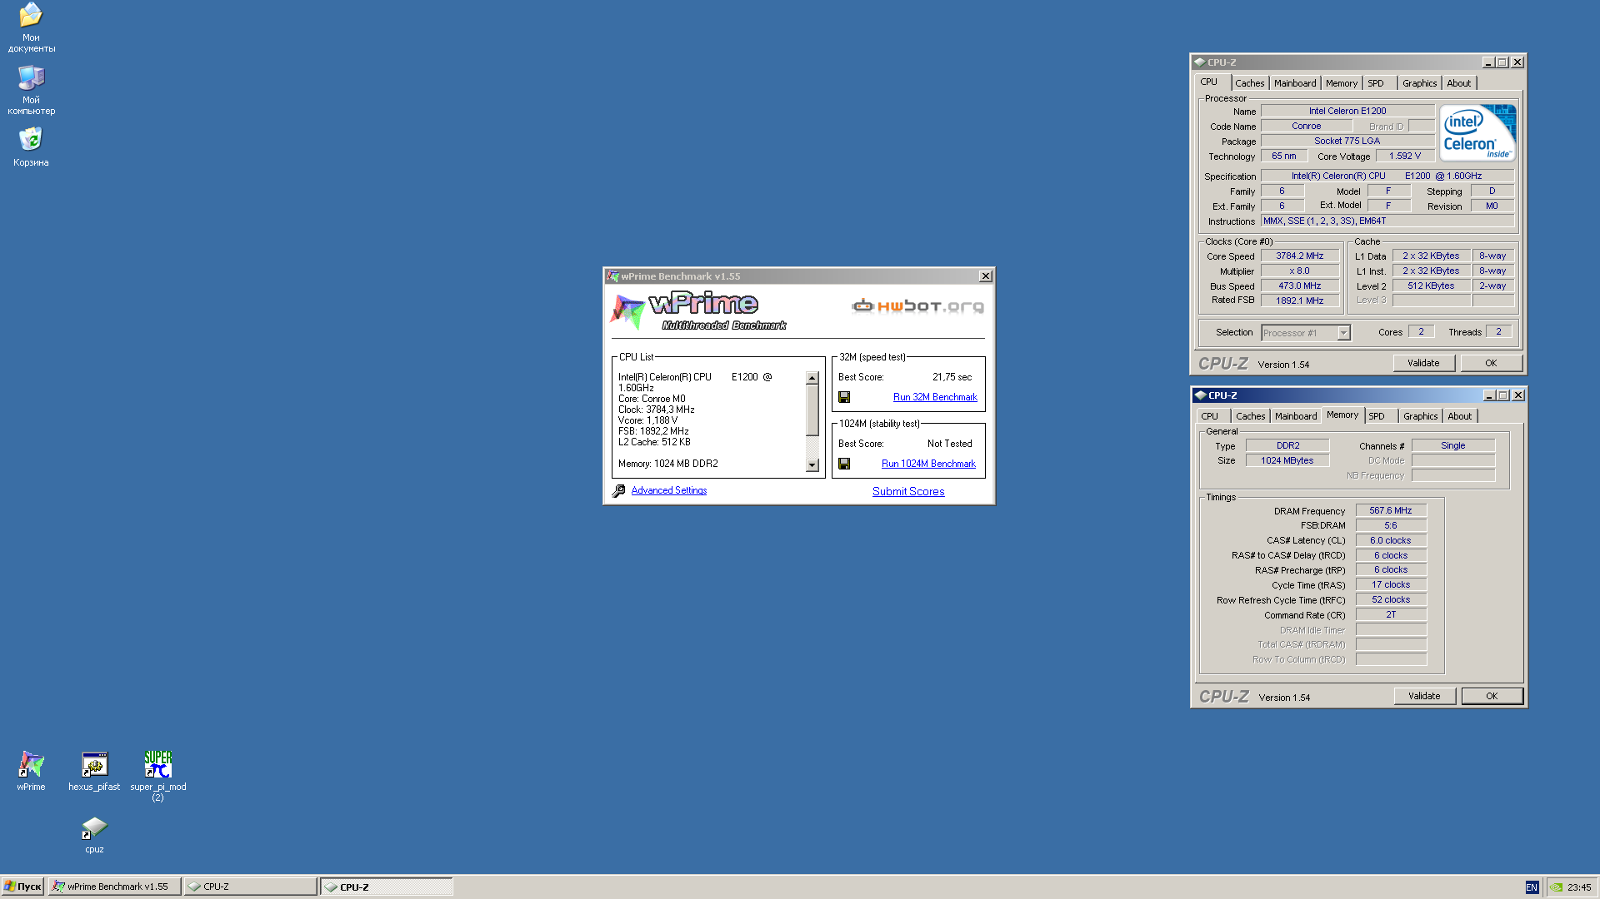Open the My Computer desktop icon
The height and width of the screenshot is (899, 1600).
coord(31,90)
